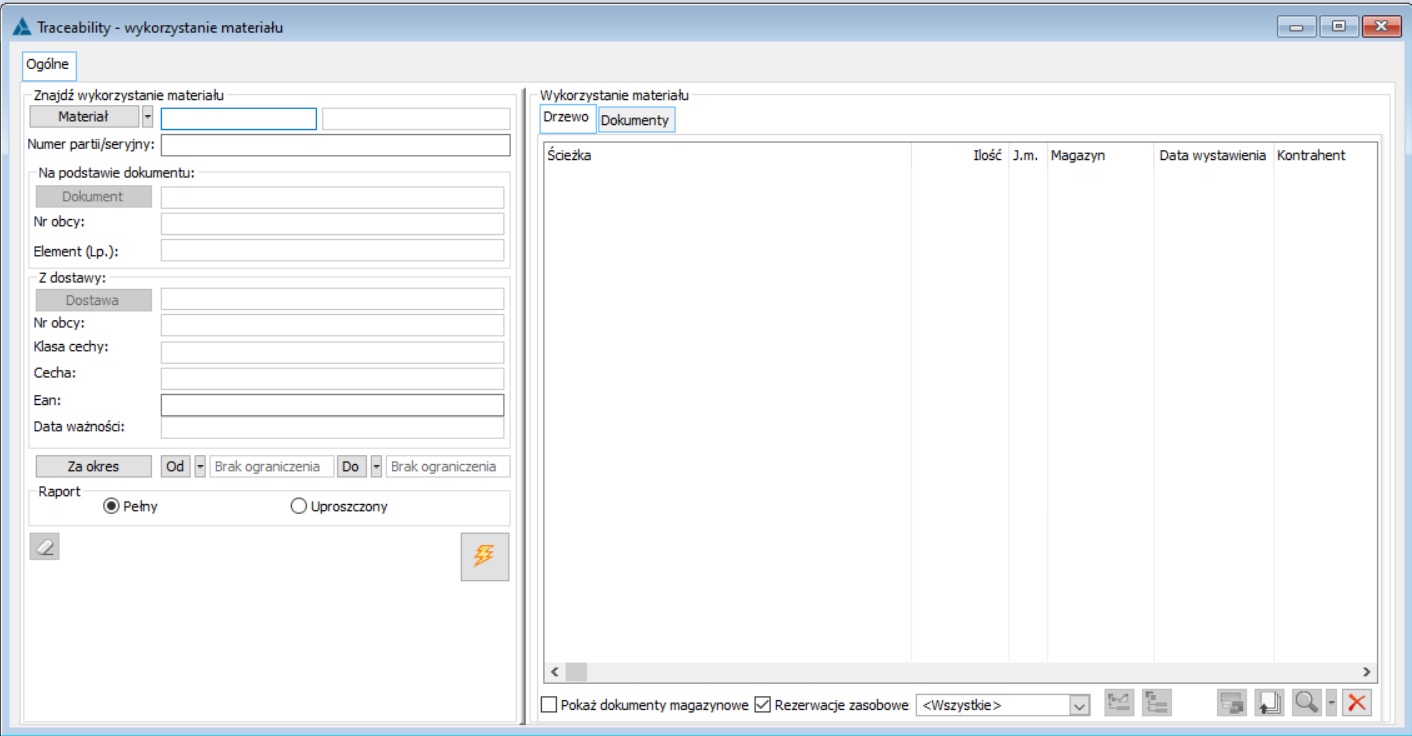
Task: Click the window list layout icon
Action: tap(1232, 703)
